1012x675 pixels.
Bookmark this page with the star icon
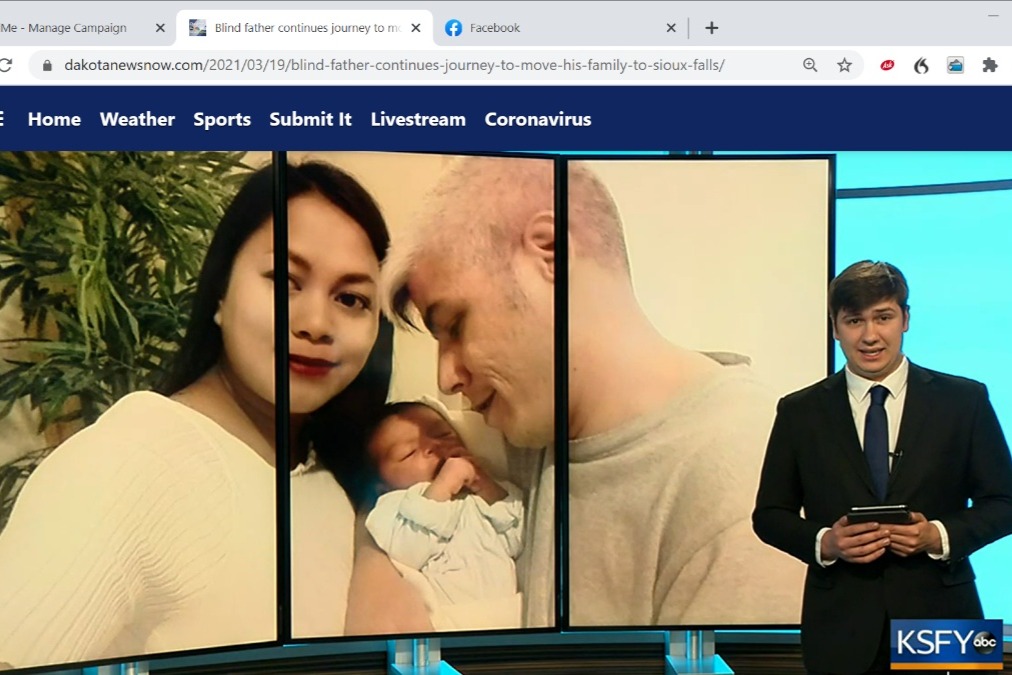point(844,65)
